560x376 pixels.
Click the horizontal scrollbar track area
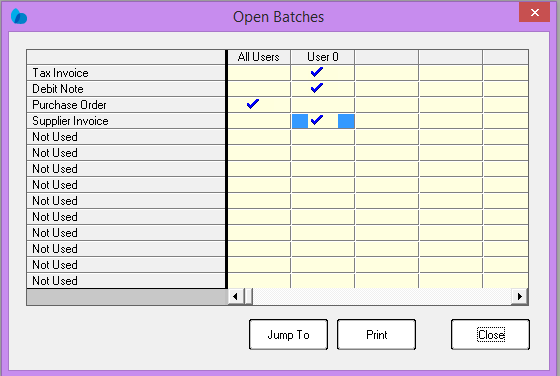(382, 296)
